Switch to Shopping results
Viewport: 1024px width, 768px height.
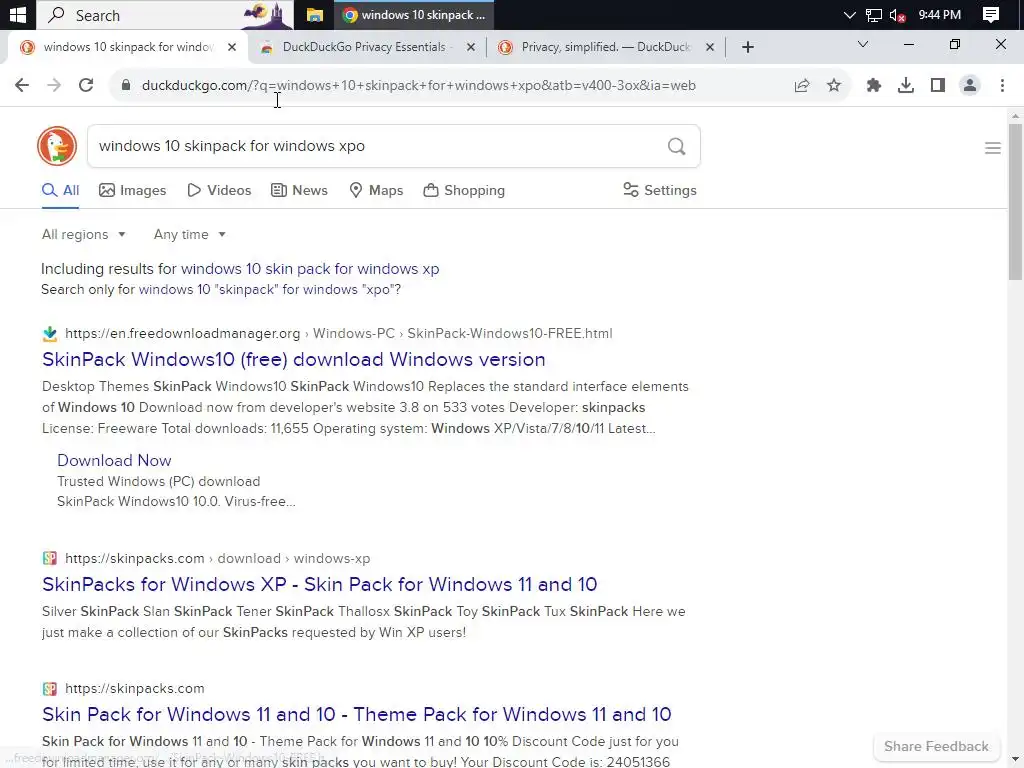pos(464,190)
